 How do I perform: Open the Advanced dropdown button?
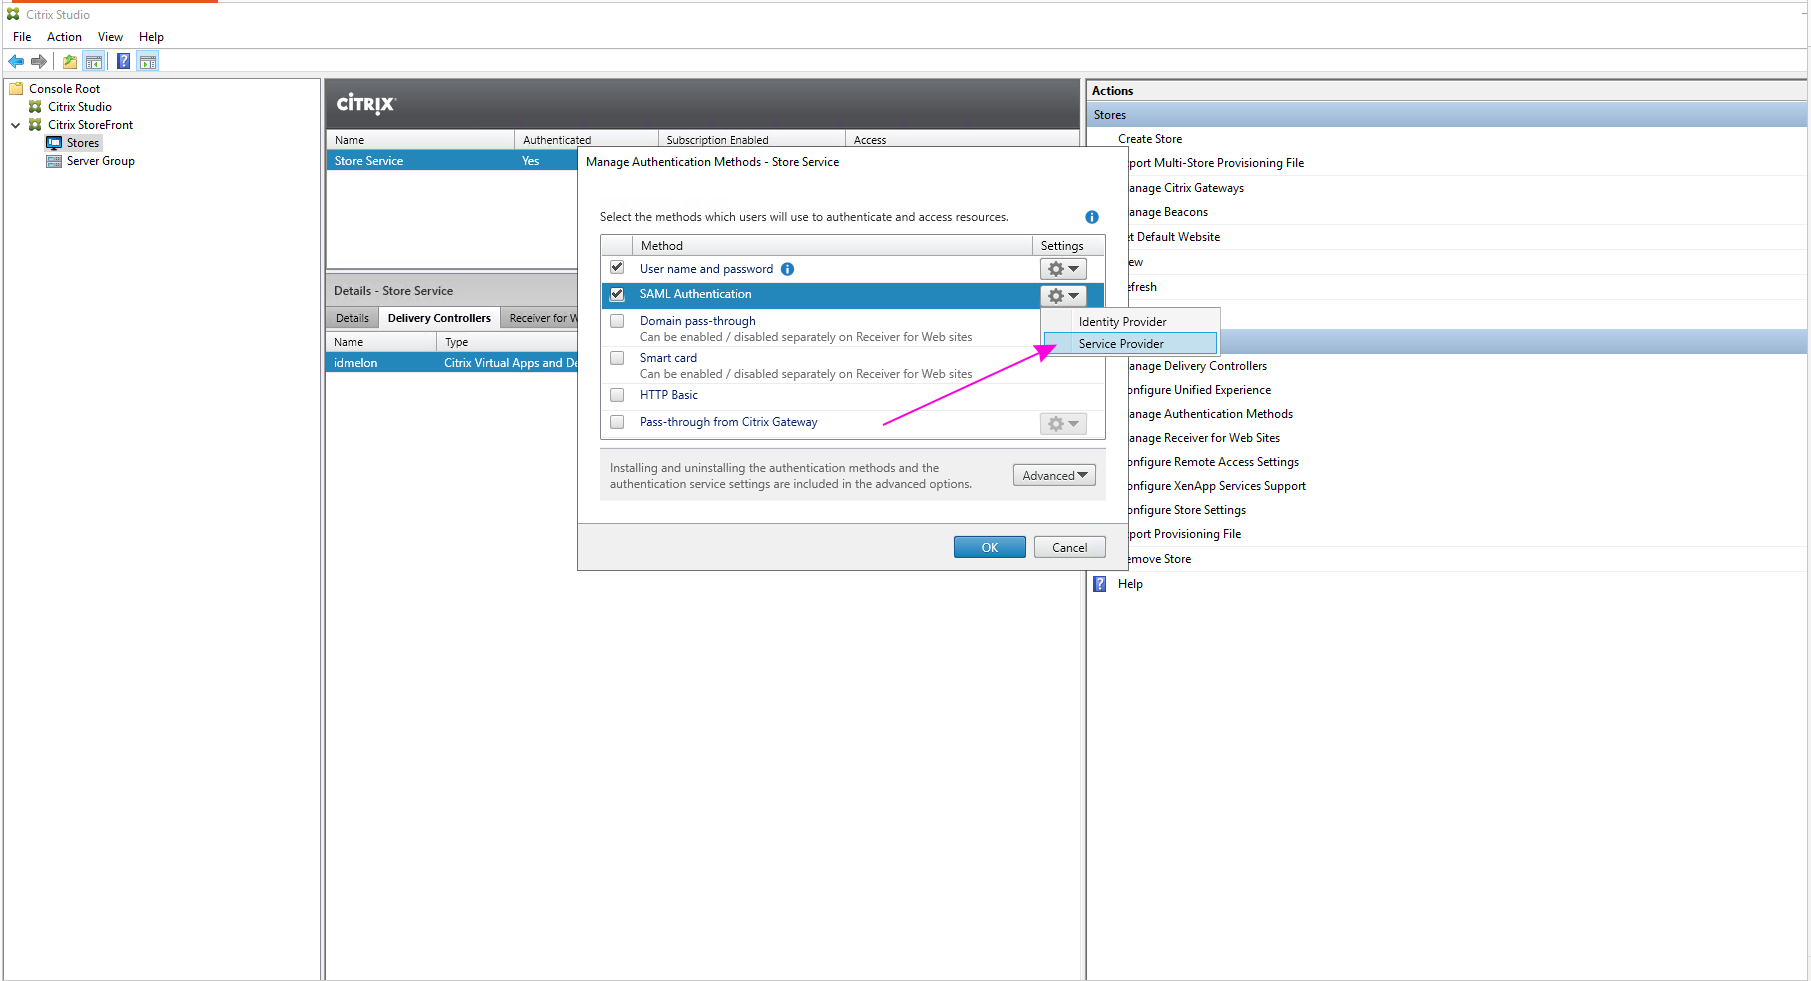tap(1054, 476)
